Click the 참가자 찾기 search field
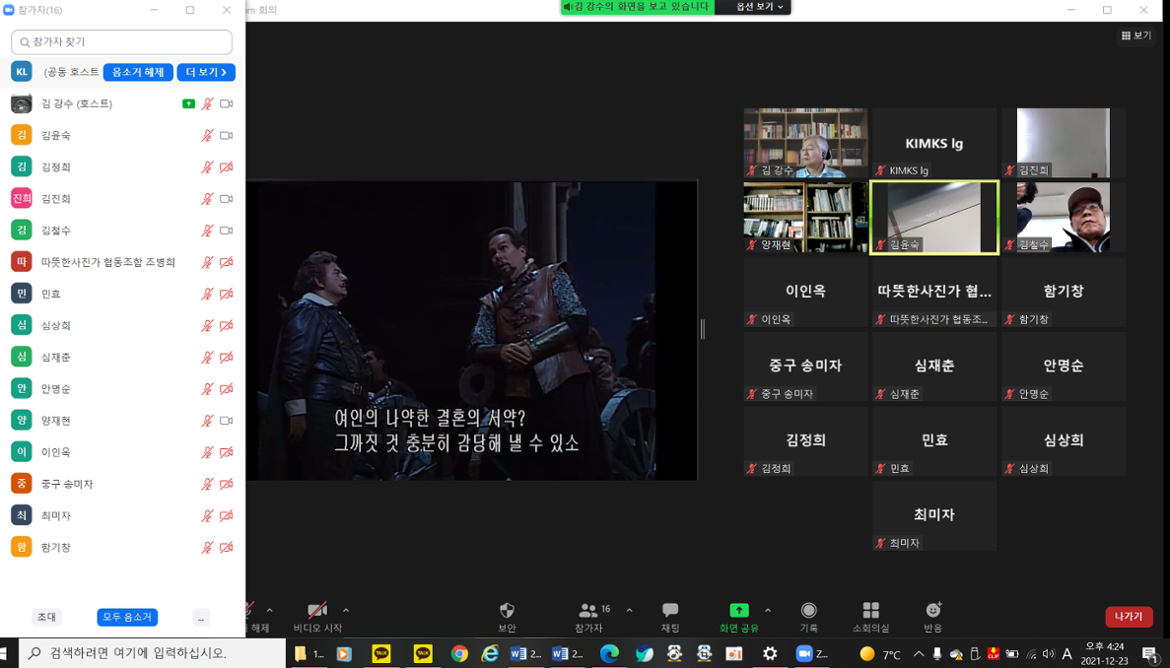 click(120, 42)
